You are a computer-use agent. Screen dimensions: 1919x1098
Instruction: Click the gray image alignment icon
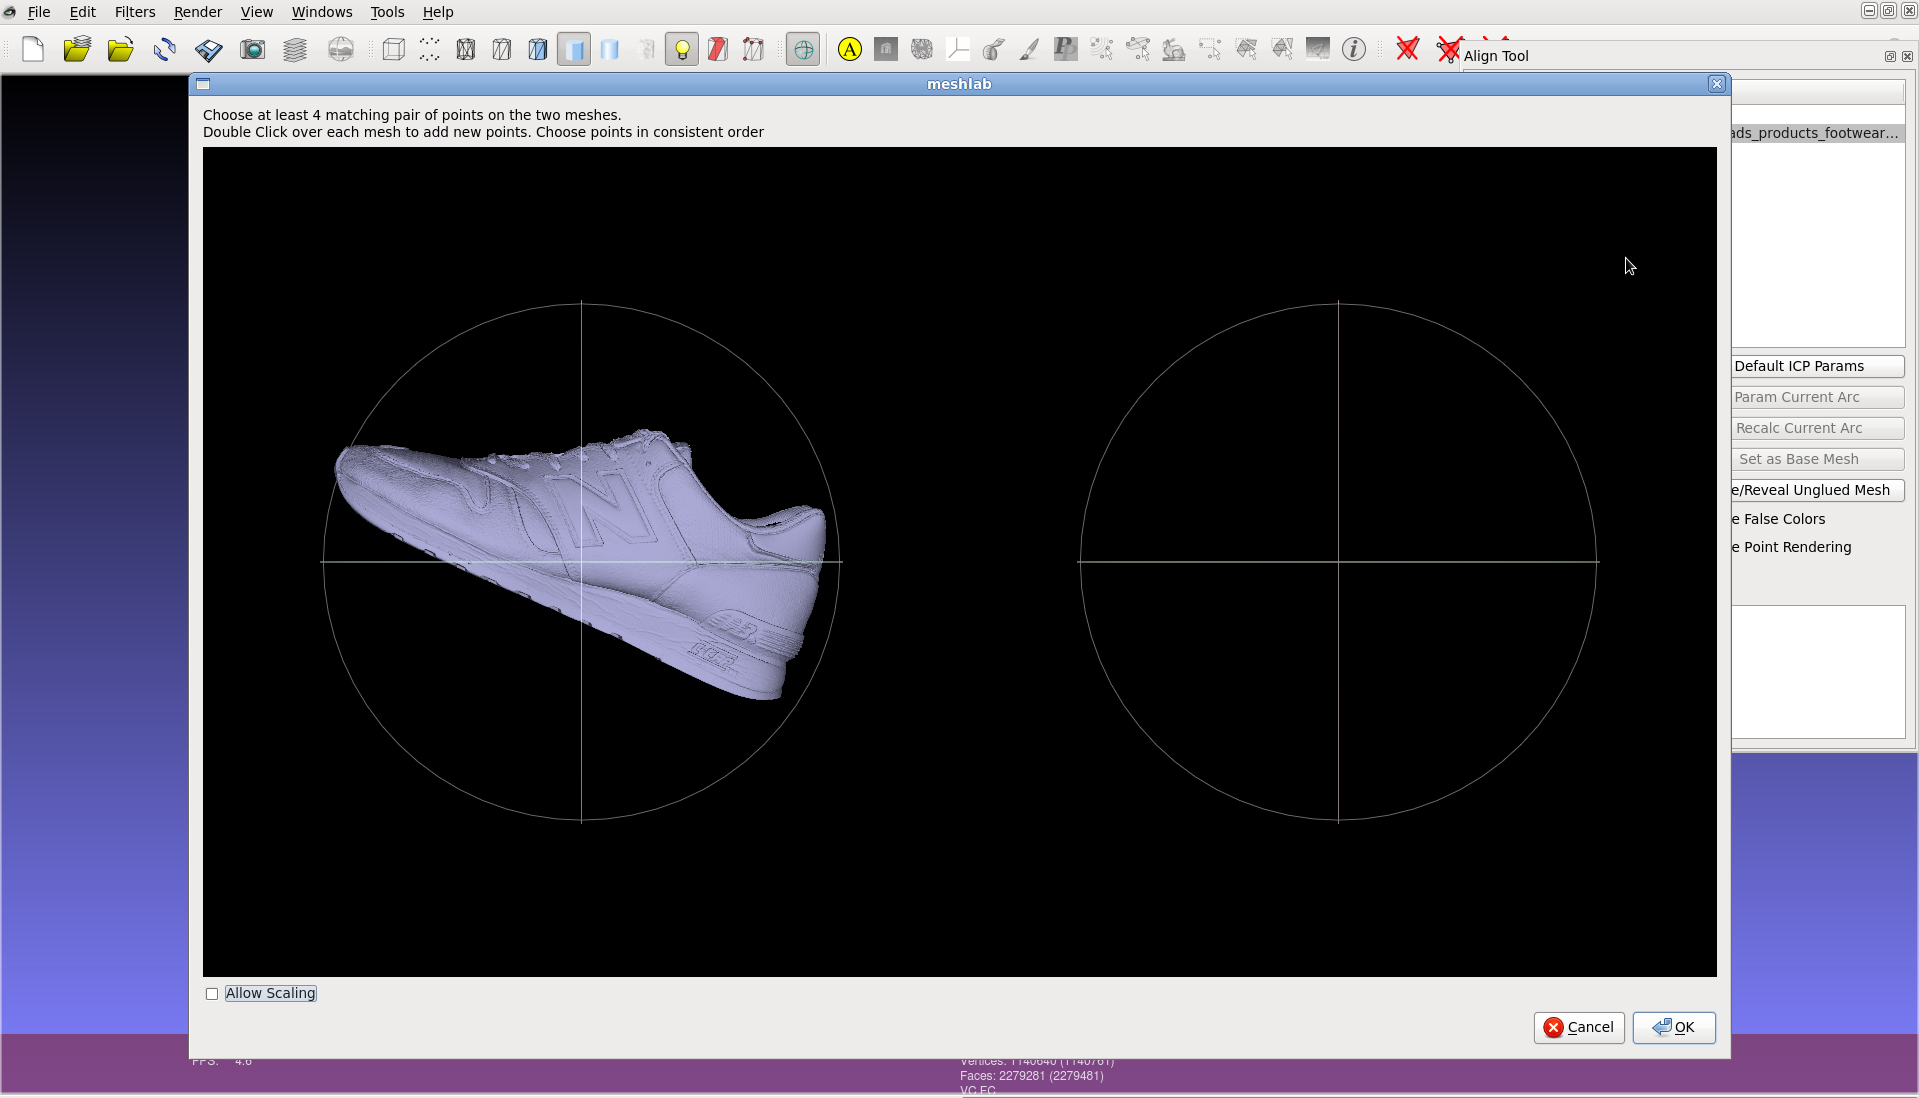pyautogui.click(x=1318, y=49)
